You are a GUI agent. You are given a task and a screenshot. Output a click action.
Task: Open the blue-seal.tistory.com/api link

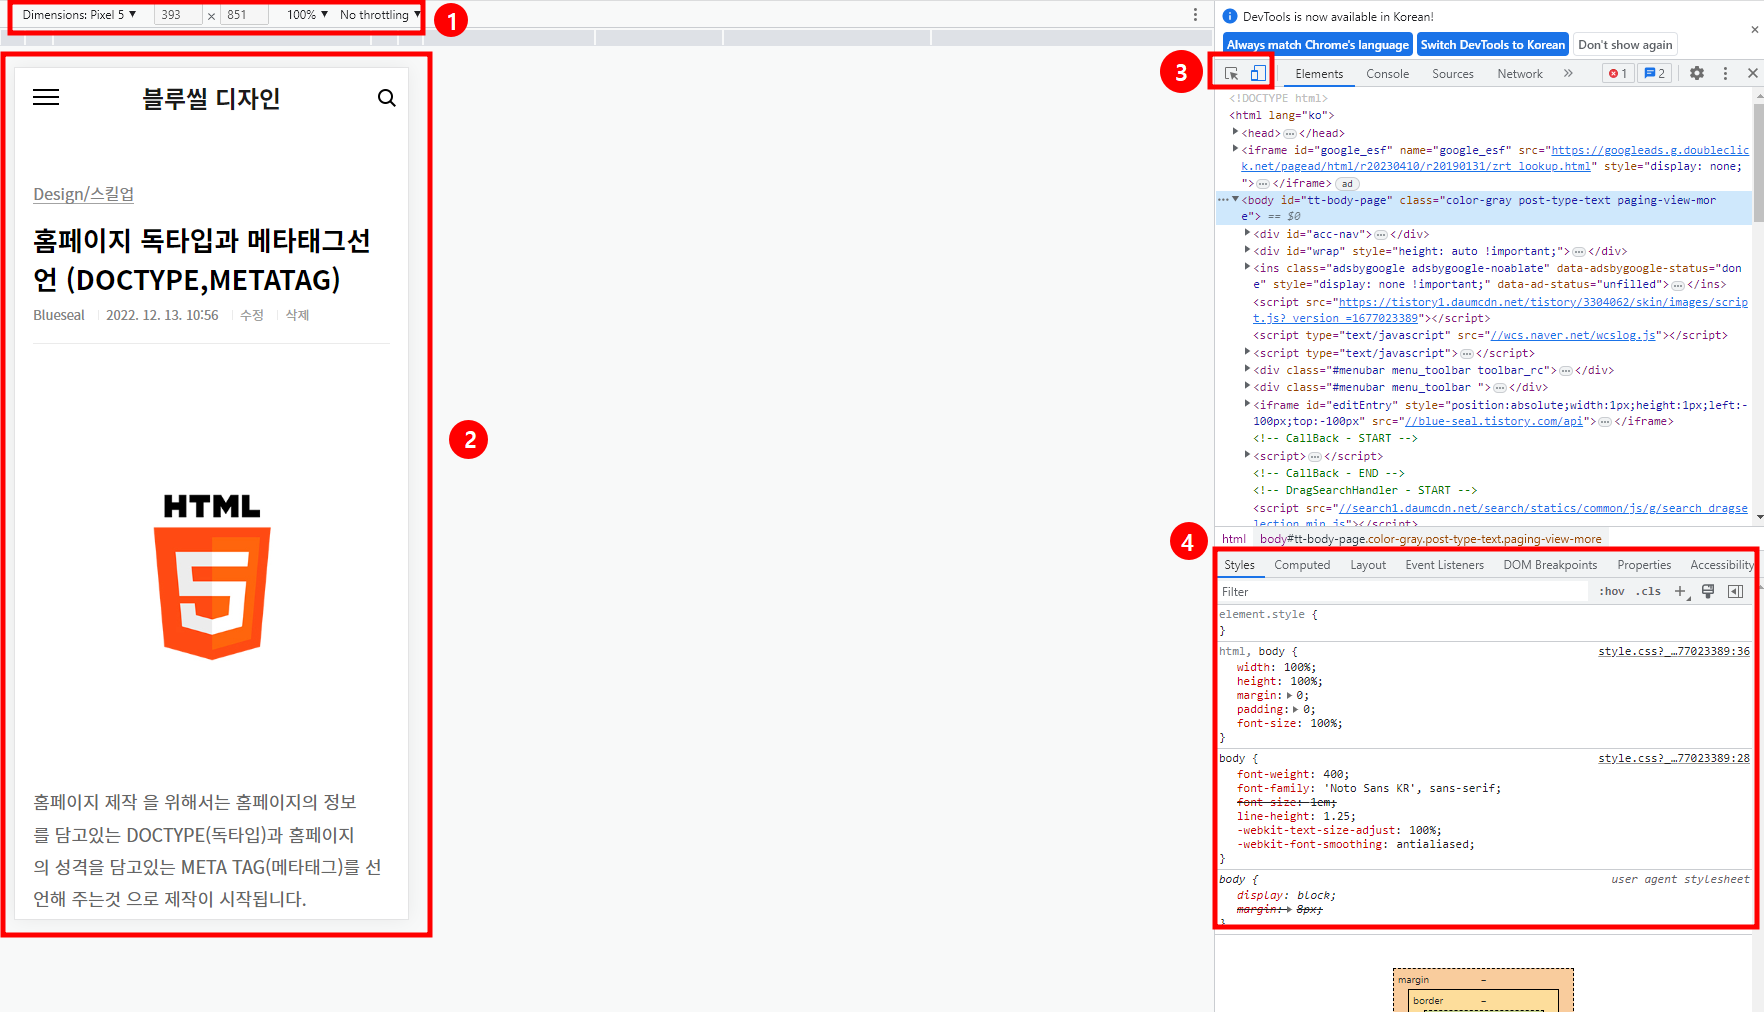pyautogui.click(x=1494, y=422)
